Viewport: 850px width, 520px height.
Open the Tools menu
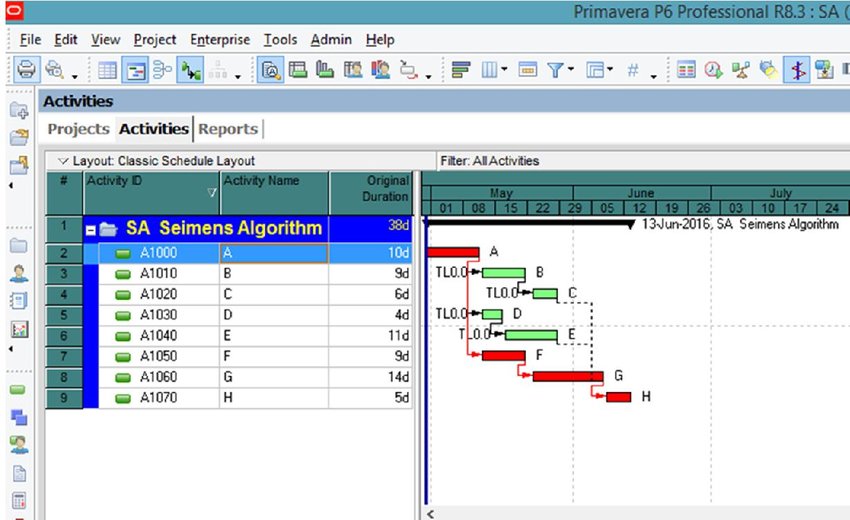280,40
